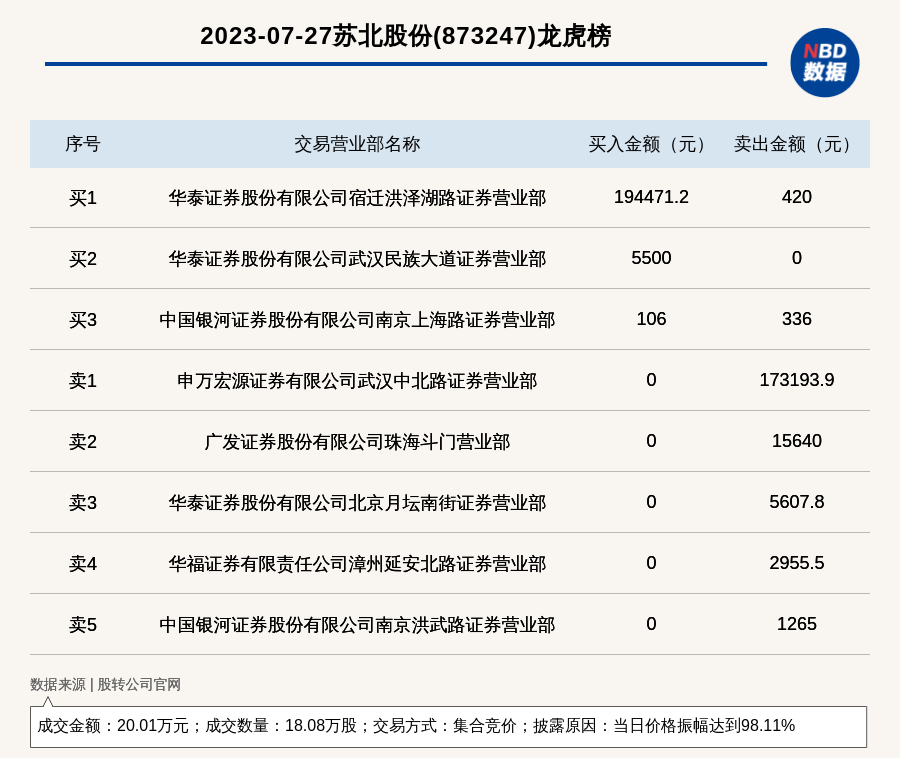The image size is (900, 758).
Task: Click 中国银河证券股份有限公司南京上海路证券营业部
Action: [x=357, y=320]
